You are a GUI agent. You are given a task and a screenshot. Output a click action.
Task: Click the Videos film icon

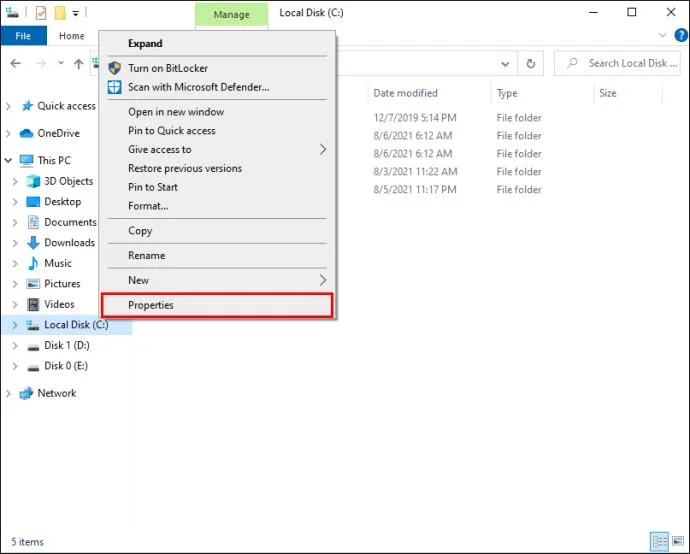click(33, 304)
